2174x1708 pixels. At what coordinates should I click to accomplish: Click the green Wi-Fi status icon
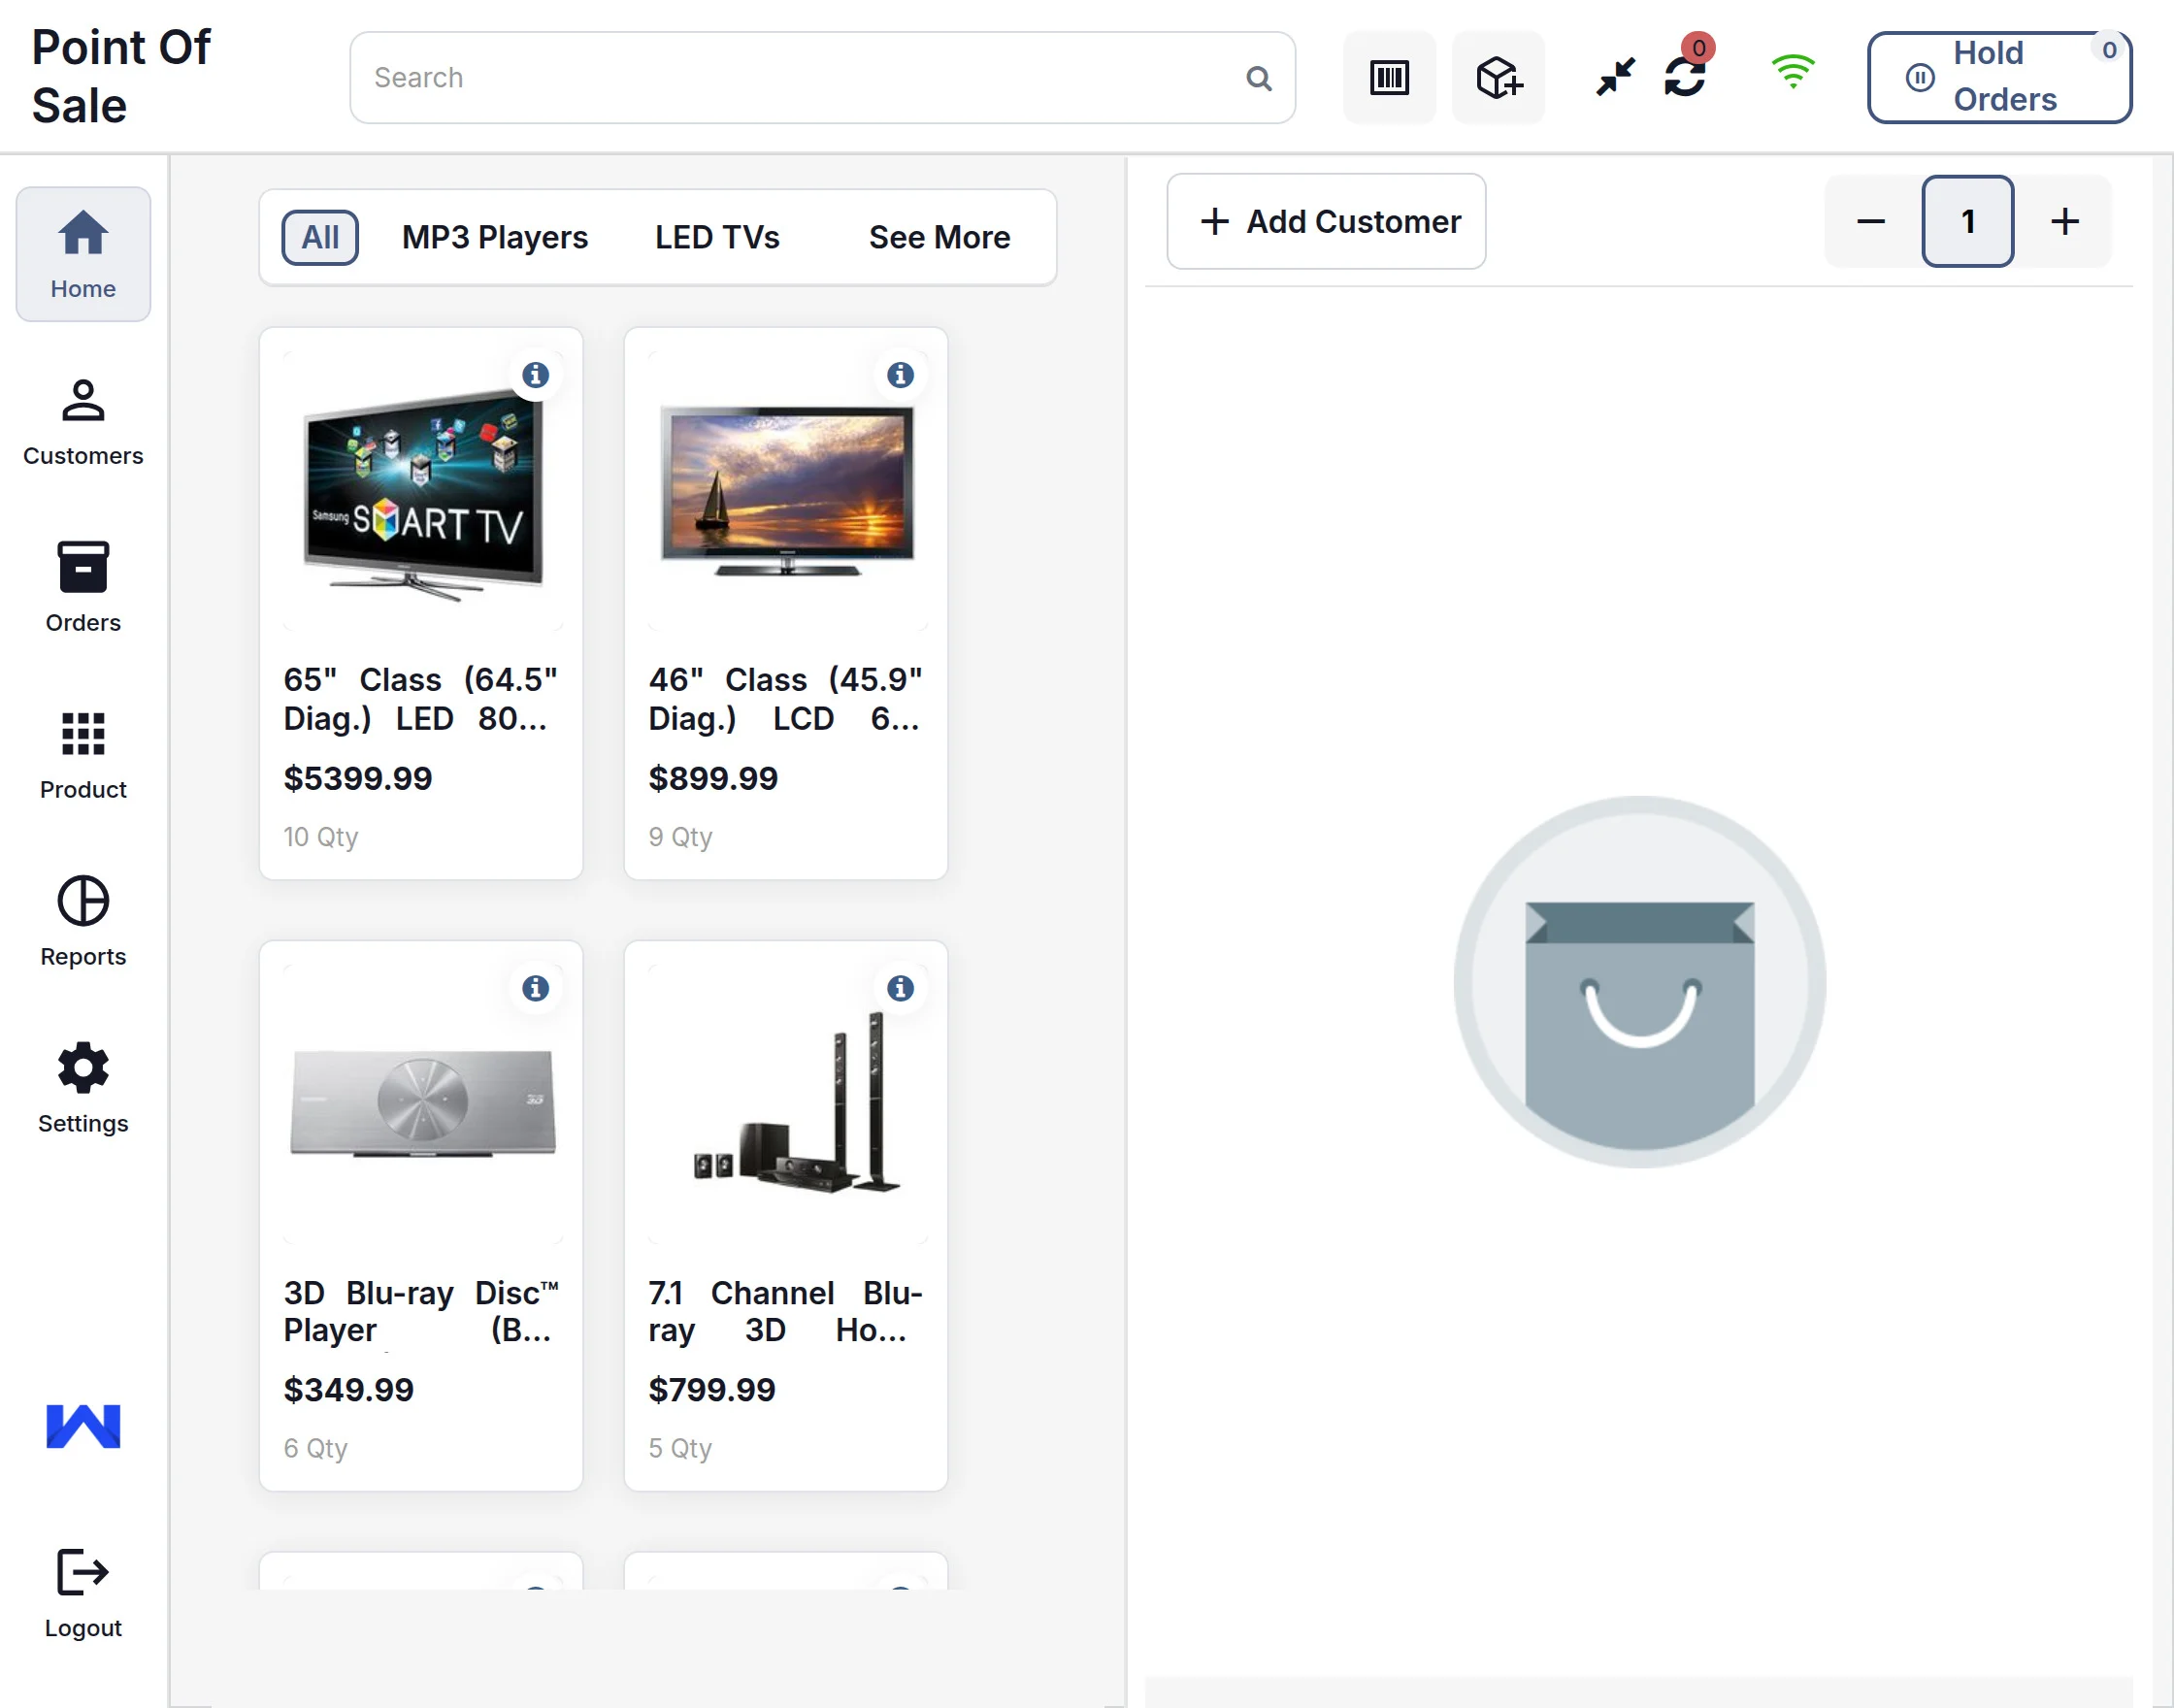point(1792,72)
